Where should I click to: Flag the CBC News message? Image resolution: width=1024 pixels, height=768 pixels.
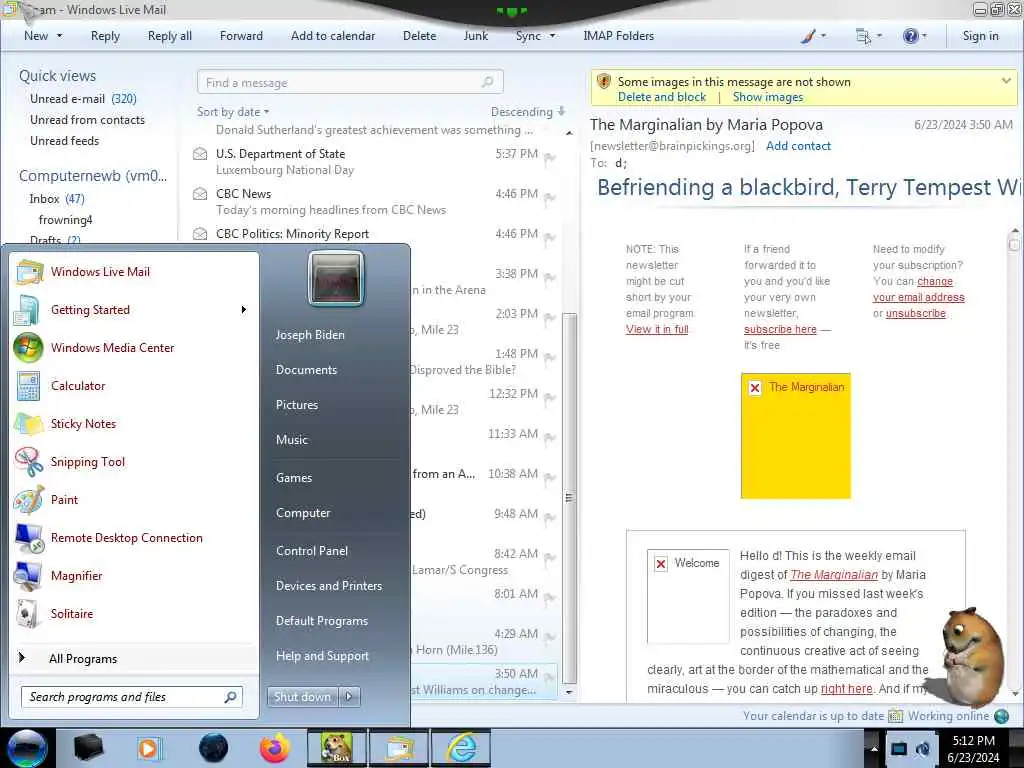click(x=550, y=198)
